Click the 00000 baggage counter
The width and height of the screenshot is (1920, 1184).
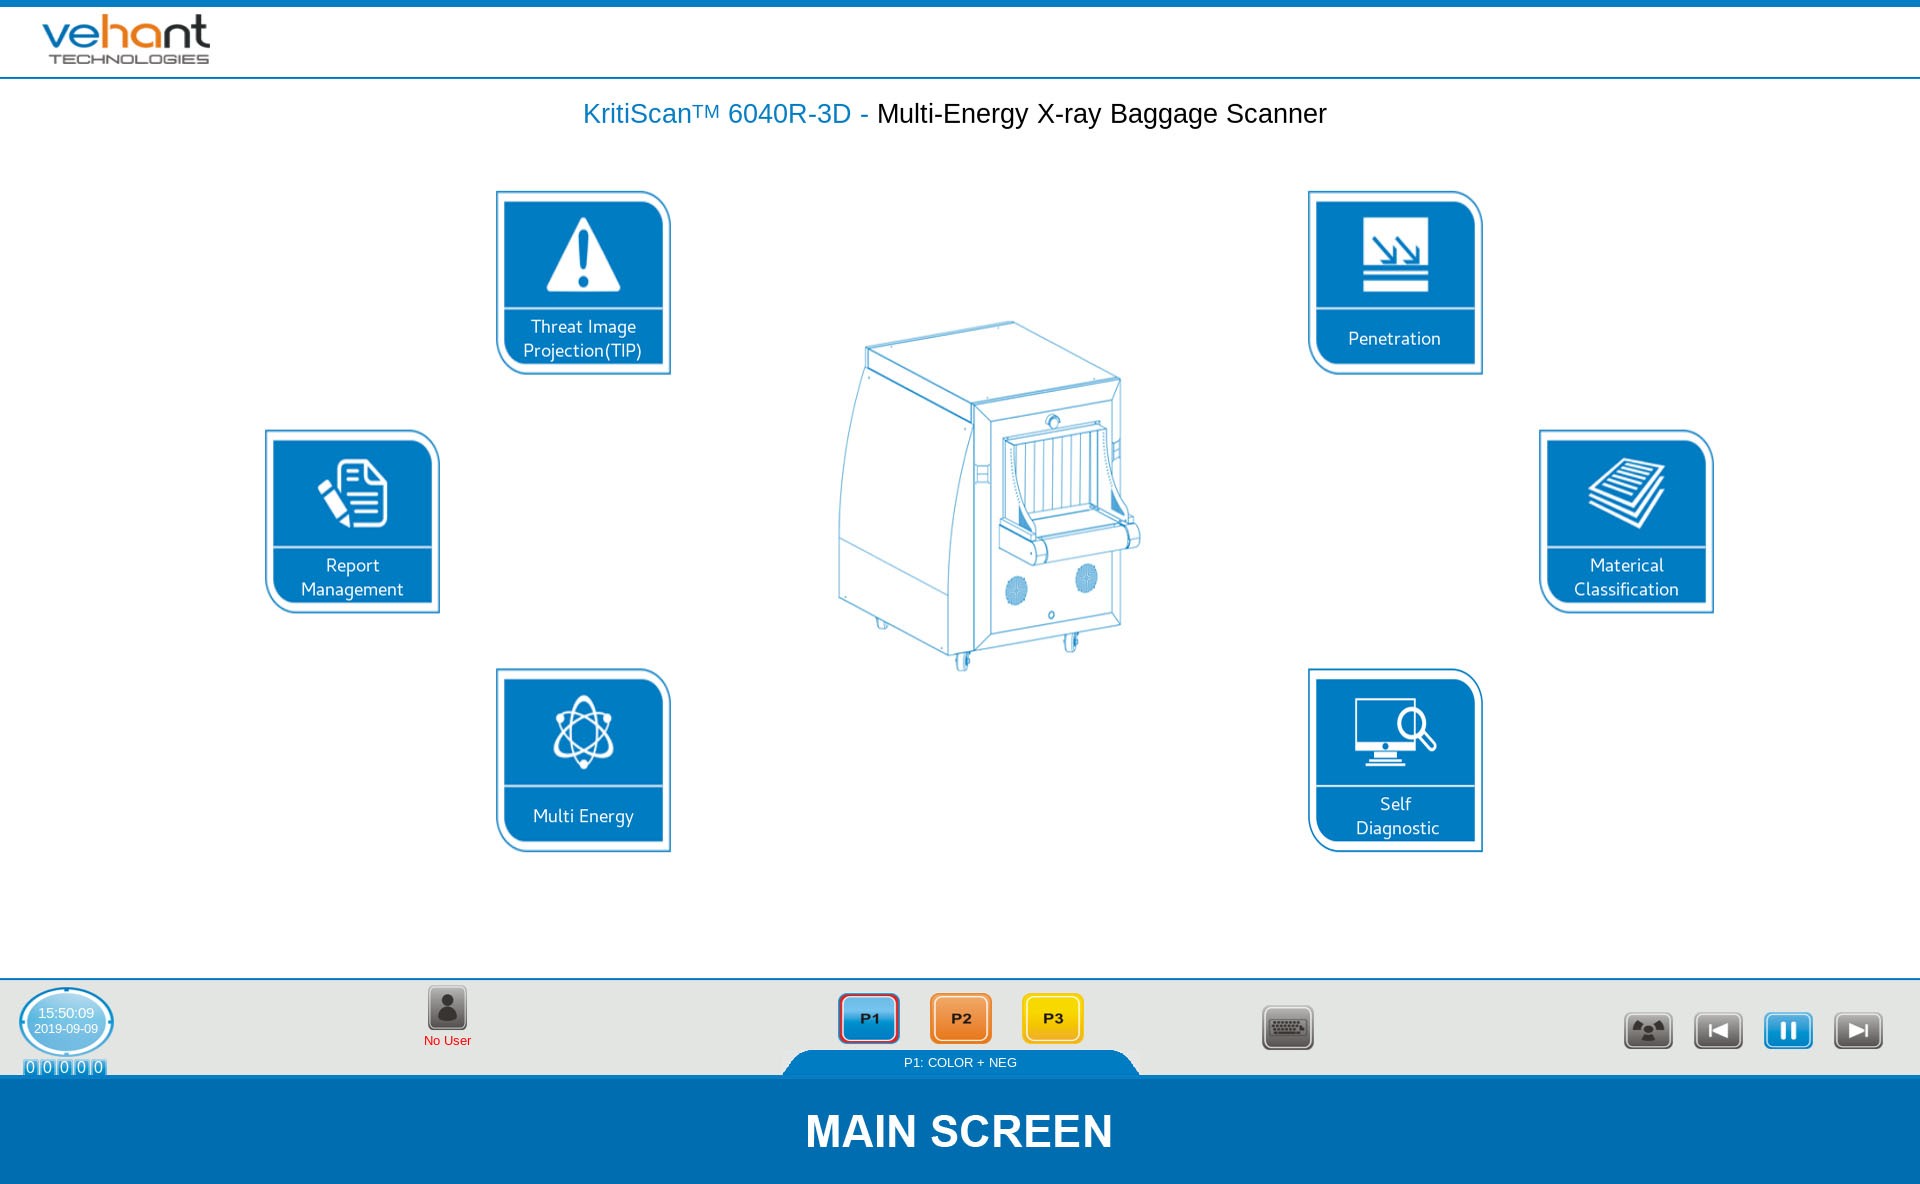(x=65, y=1067)
